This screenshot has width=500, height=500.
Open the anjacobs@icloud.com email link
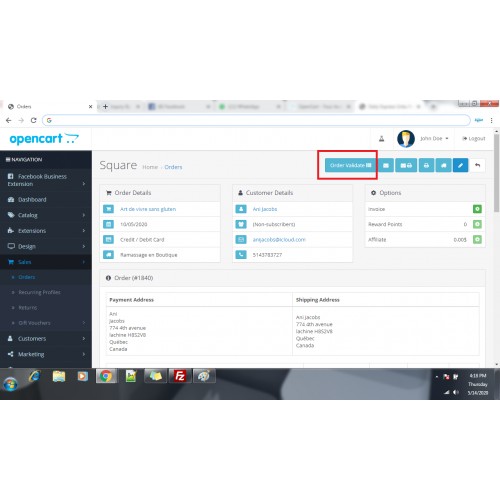[x=279, y=240]
